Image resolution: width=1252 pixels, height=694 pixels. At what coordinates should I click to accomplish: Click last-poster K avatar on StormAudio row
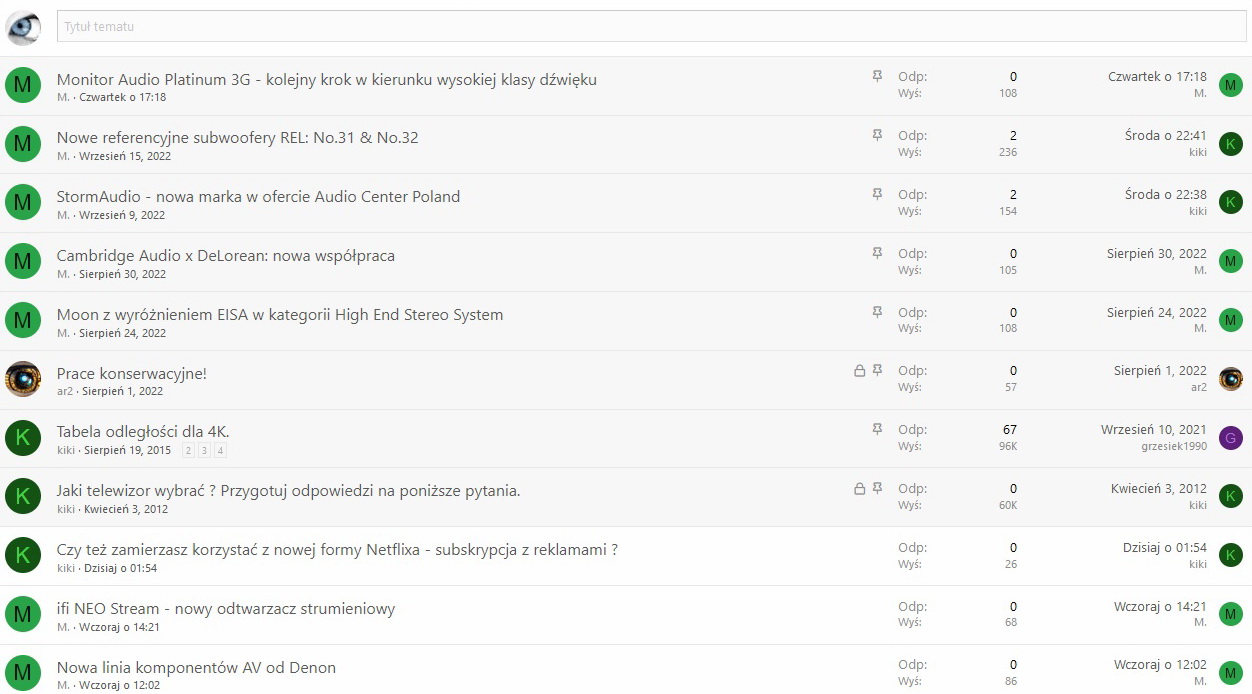pos(1231,203)
